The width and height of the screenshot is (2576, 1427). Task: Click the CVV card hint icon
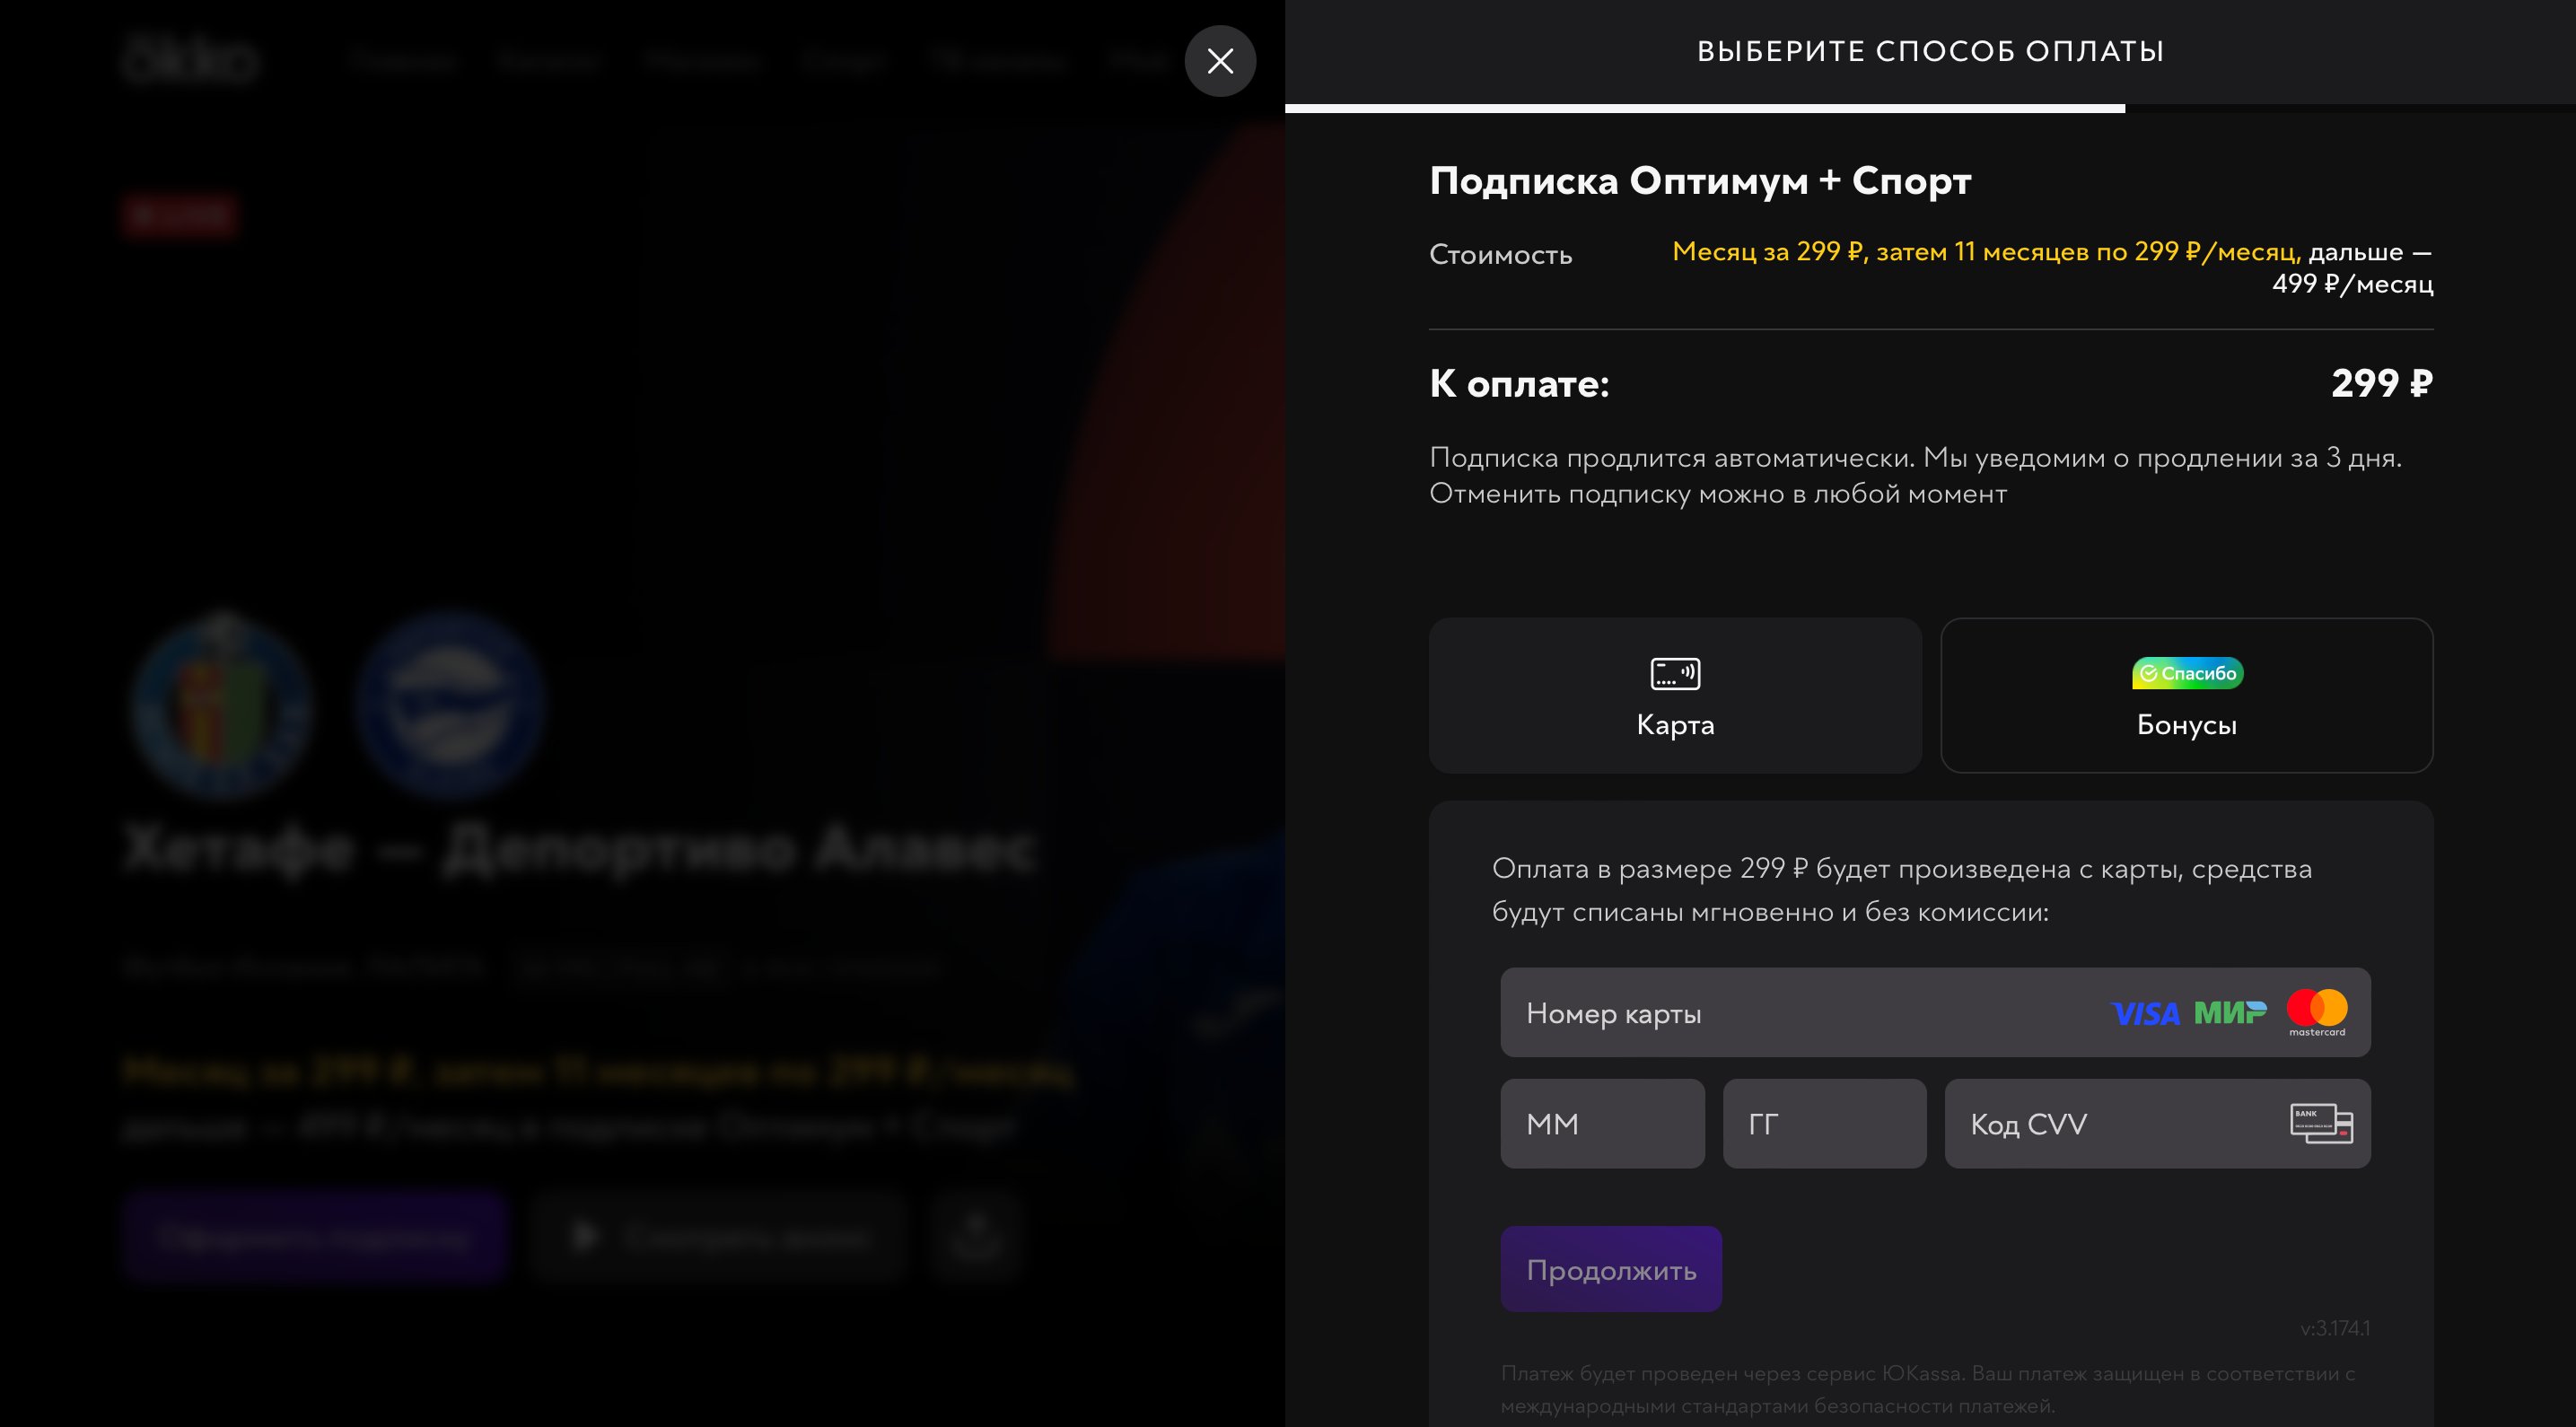(x=2320, y=1123)
